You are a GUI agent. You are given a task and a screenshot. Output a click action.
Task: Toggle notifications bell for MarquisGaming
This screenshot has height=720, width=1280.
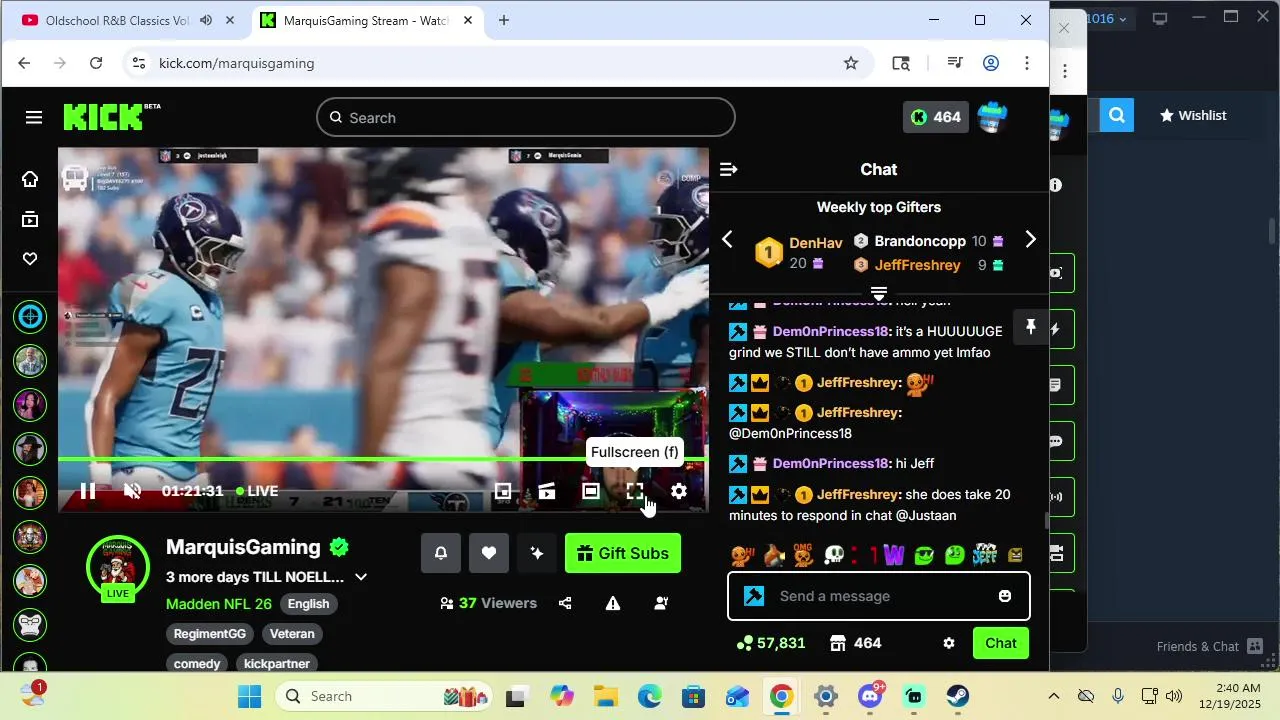click(441, 553)
